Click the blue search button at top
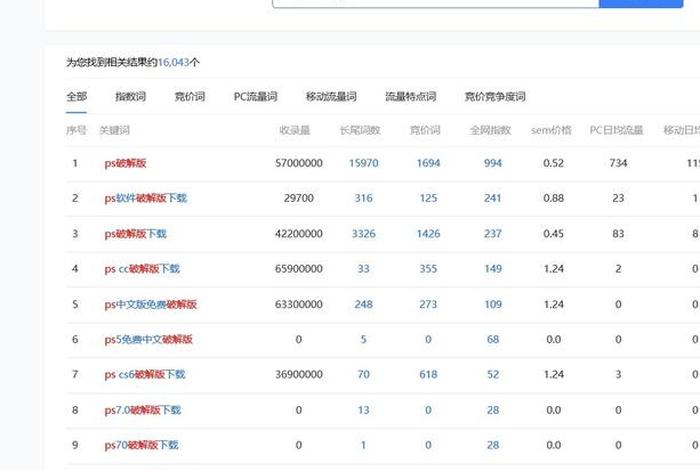Image resolution: width=700 pixels, height=470 pixels. tap(641, 3)
